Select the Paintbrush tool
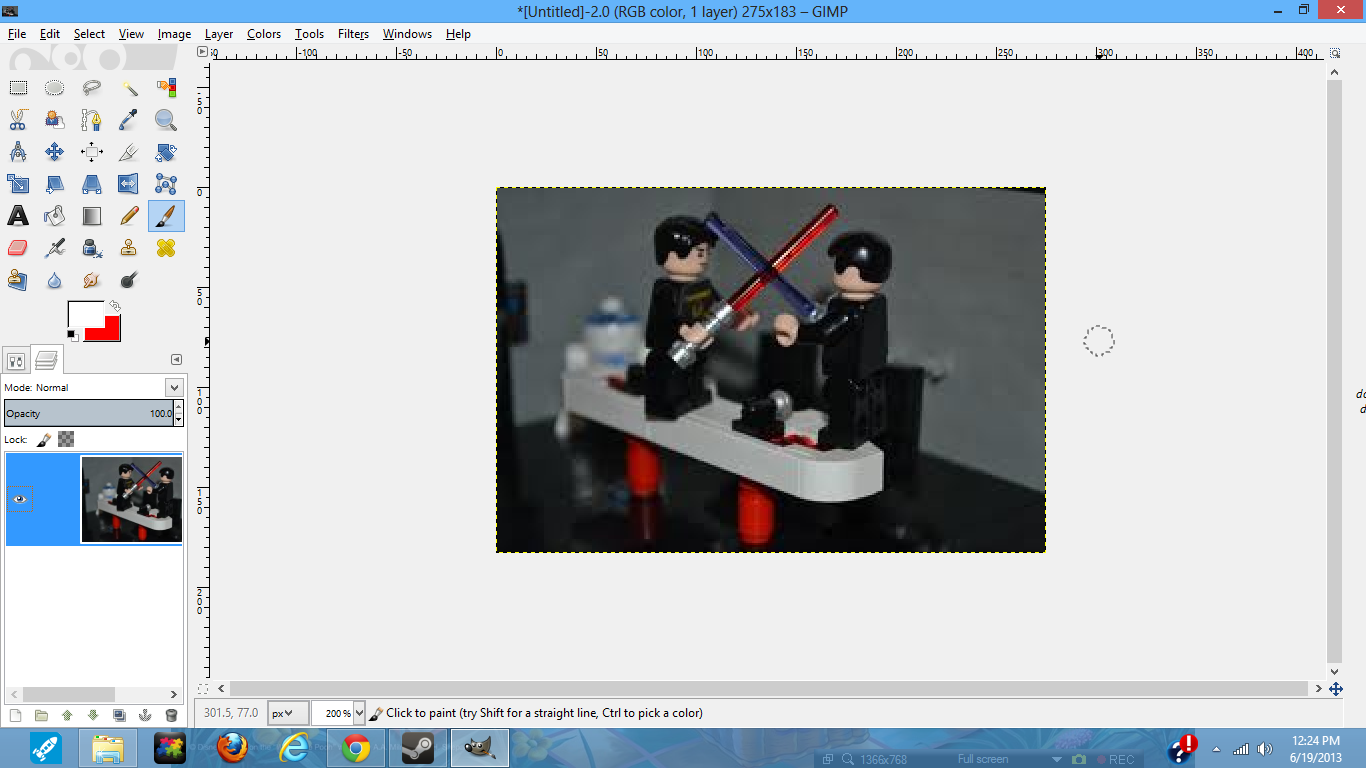This screenshot has width=1366, height=768. pos(166,216)
